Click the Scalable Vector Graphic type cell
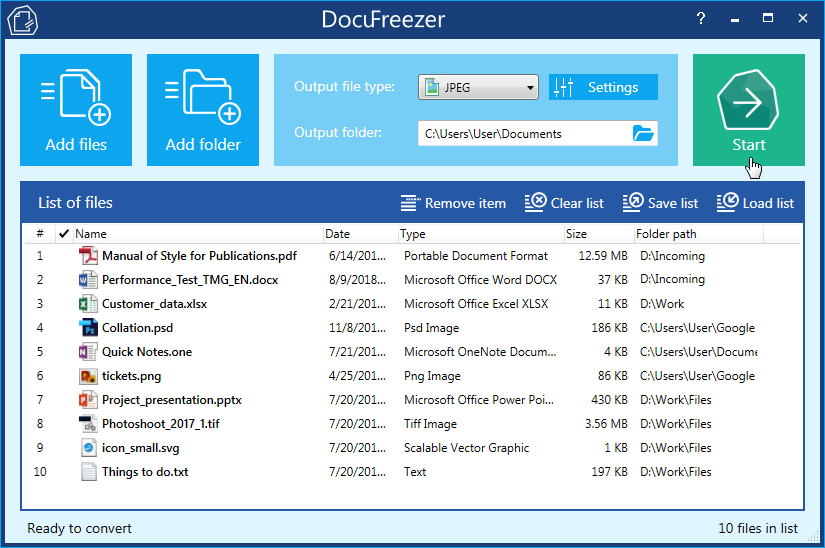 point(467,448)
